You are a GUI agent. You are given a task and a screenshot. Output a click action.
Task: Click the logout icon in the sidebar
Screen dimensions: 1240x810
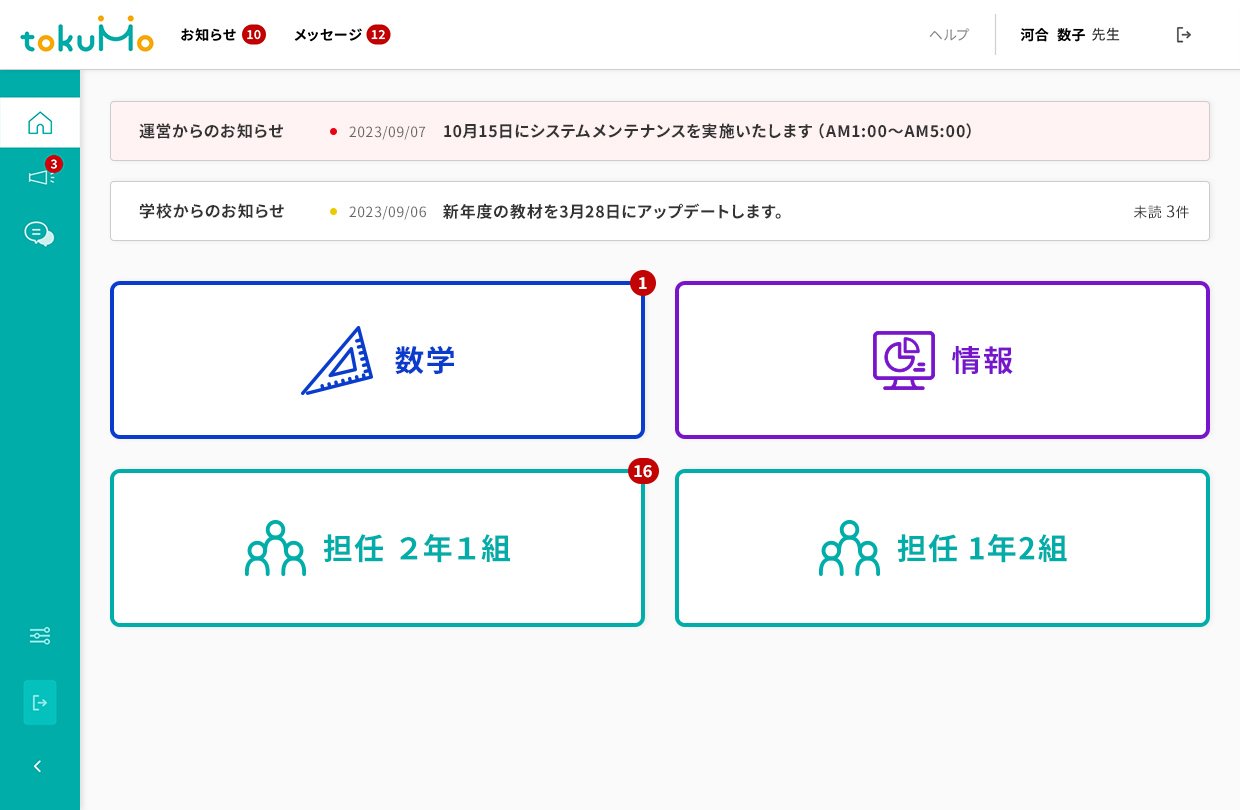[x=40, y=702]
